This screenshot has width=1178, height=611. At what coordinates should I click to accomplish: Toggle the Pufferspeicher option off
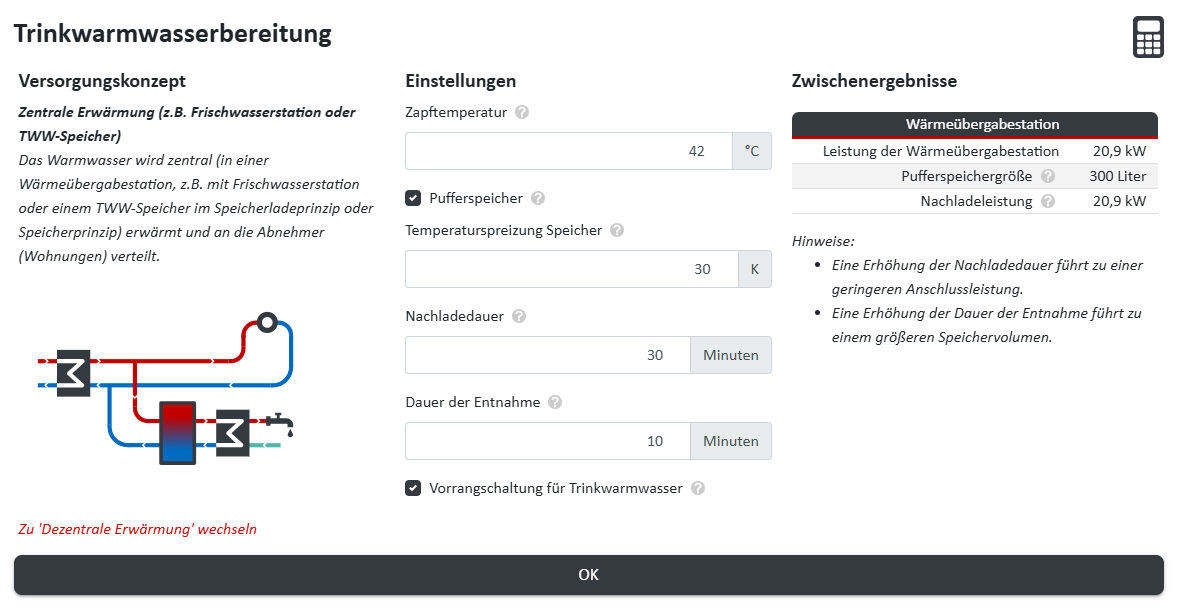[413, 198]
